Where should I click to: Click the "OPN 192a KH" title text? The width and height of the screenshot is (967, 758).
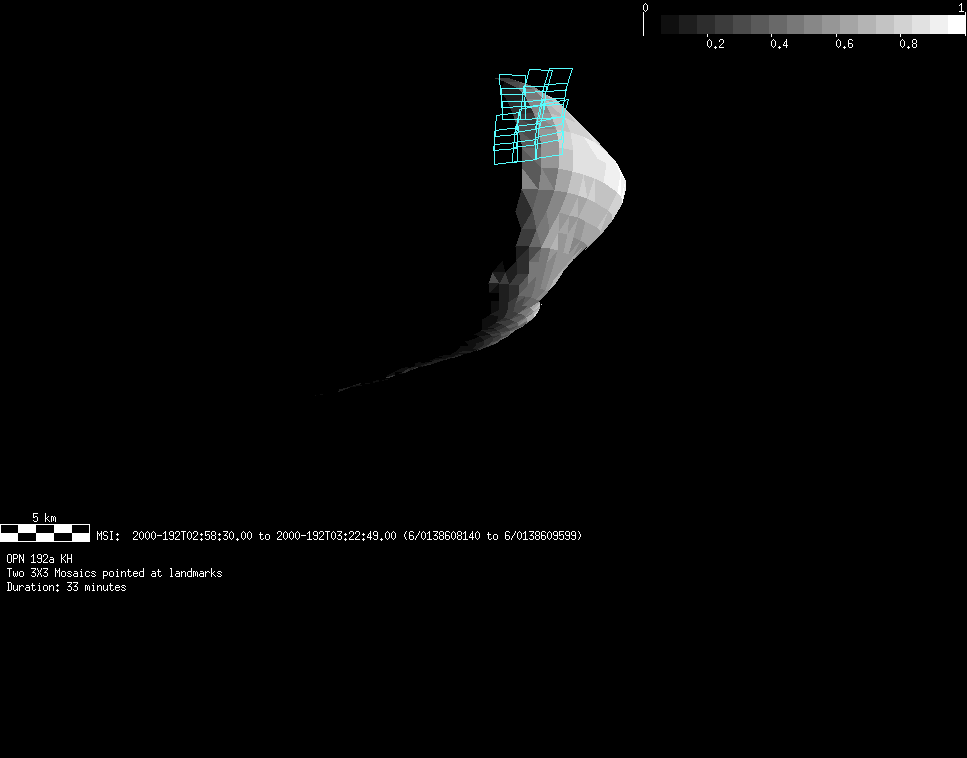pos(40,559)
